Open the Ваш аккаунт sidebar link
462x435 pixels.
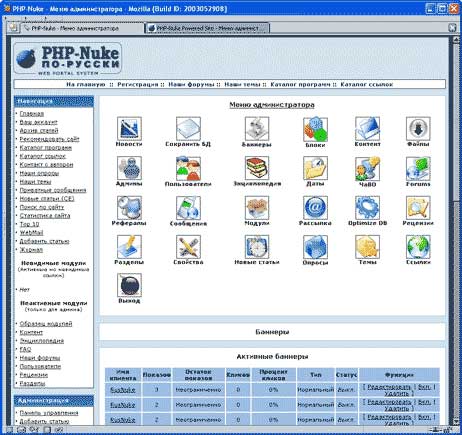pyautogui.click(x=38, y=122)
